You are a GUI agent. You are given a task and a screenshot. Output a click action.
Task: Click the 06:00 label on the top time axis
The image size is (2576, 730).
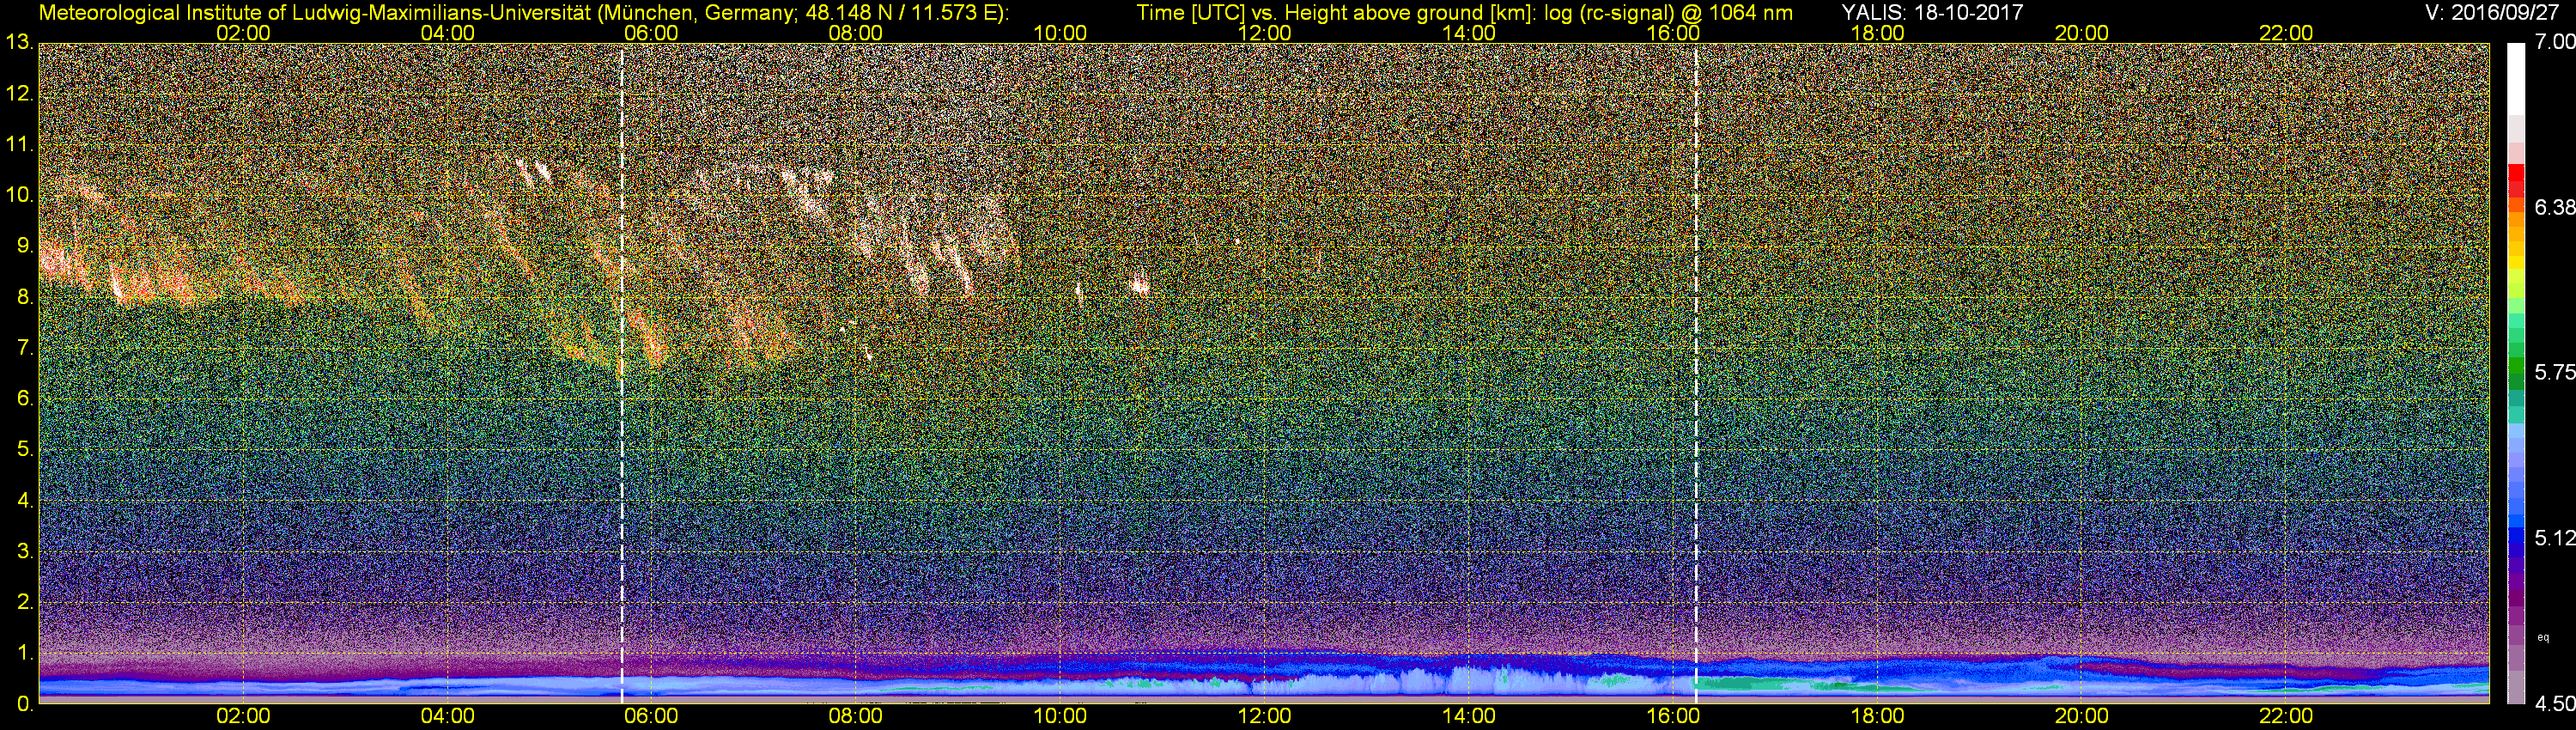pyautogui.click(x=651, y=33)
